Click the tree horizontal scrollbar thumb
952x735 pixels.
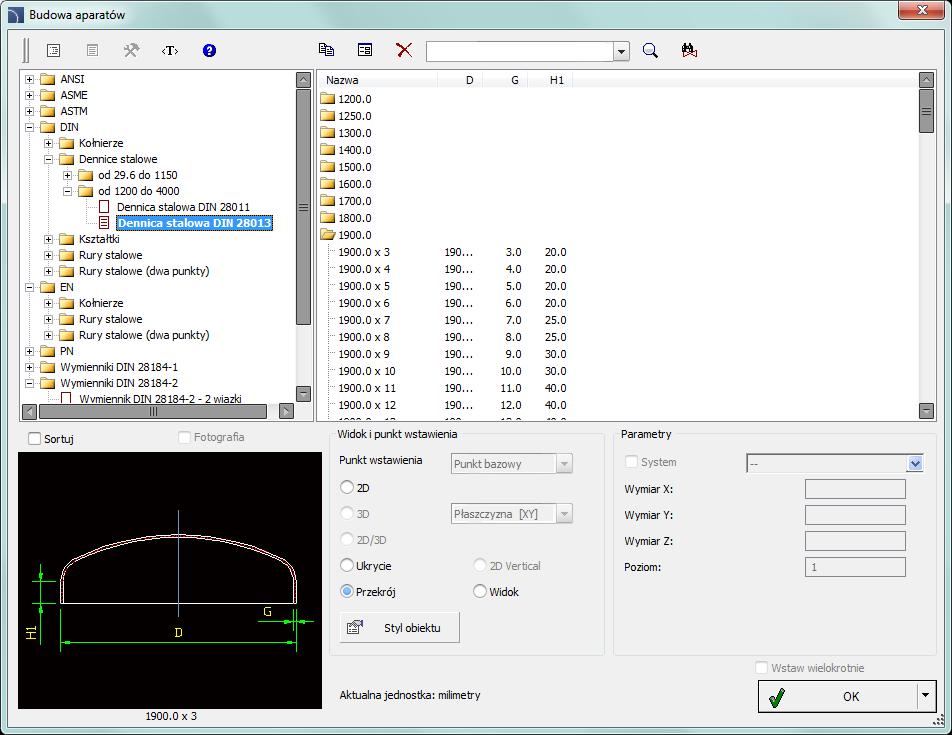tap(153, 412)
